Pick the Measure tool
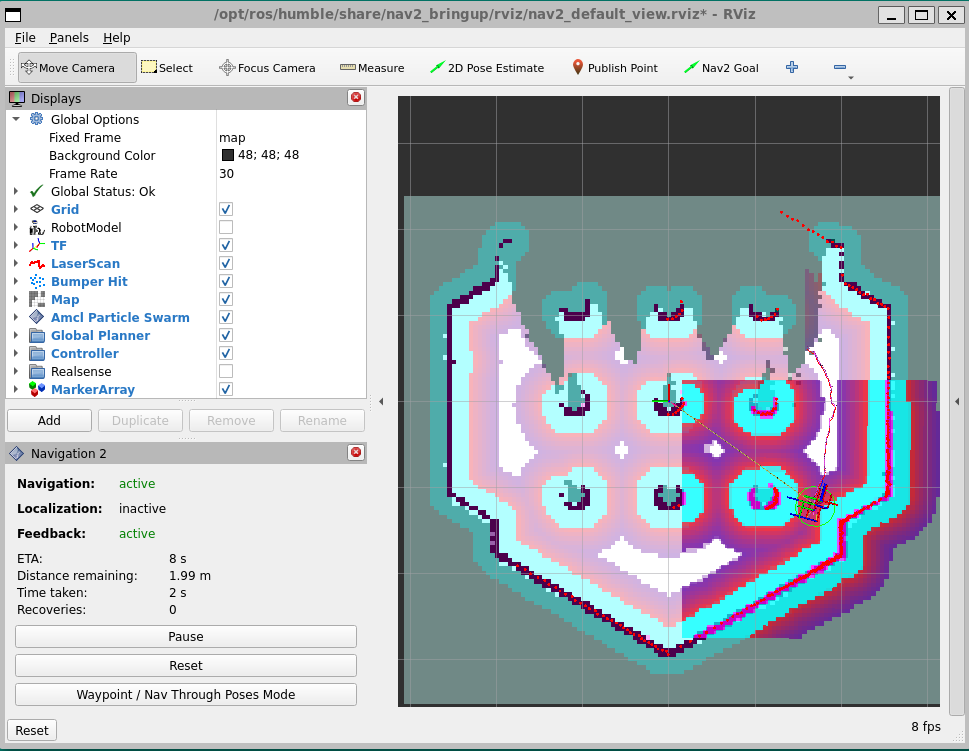 tap(372, 68)
